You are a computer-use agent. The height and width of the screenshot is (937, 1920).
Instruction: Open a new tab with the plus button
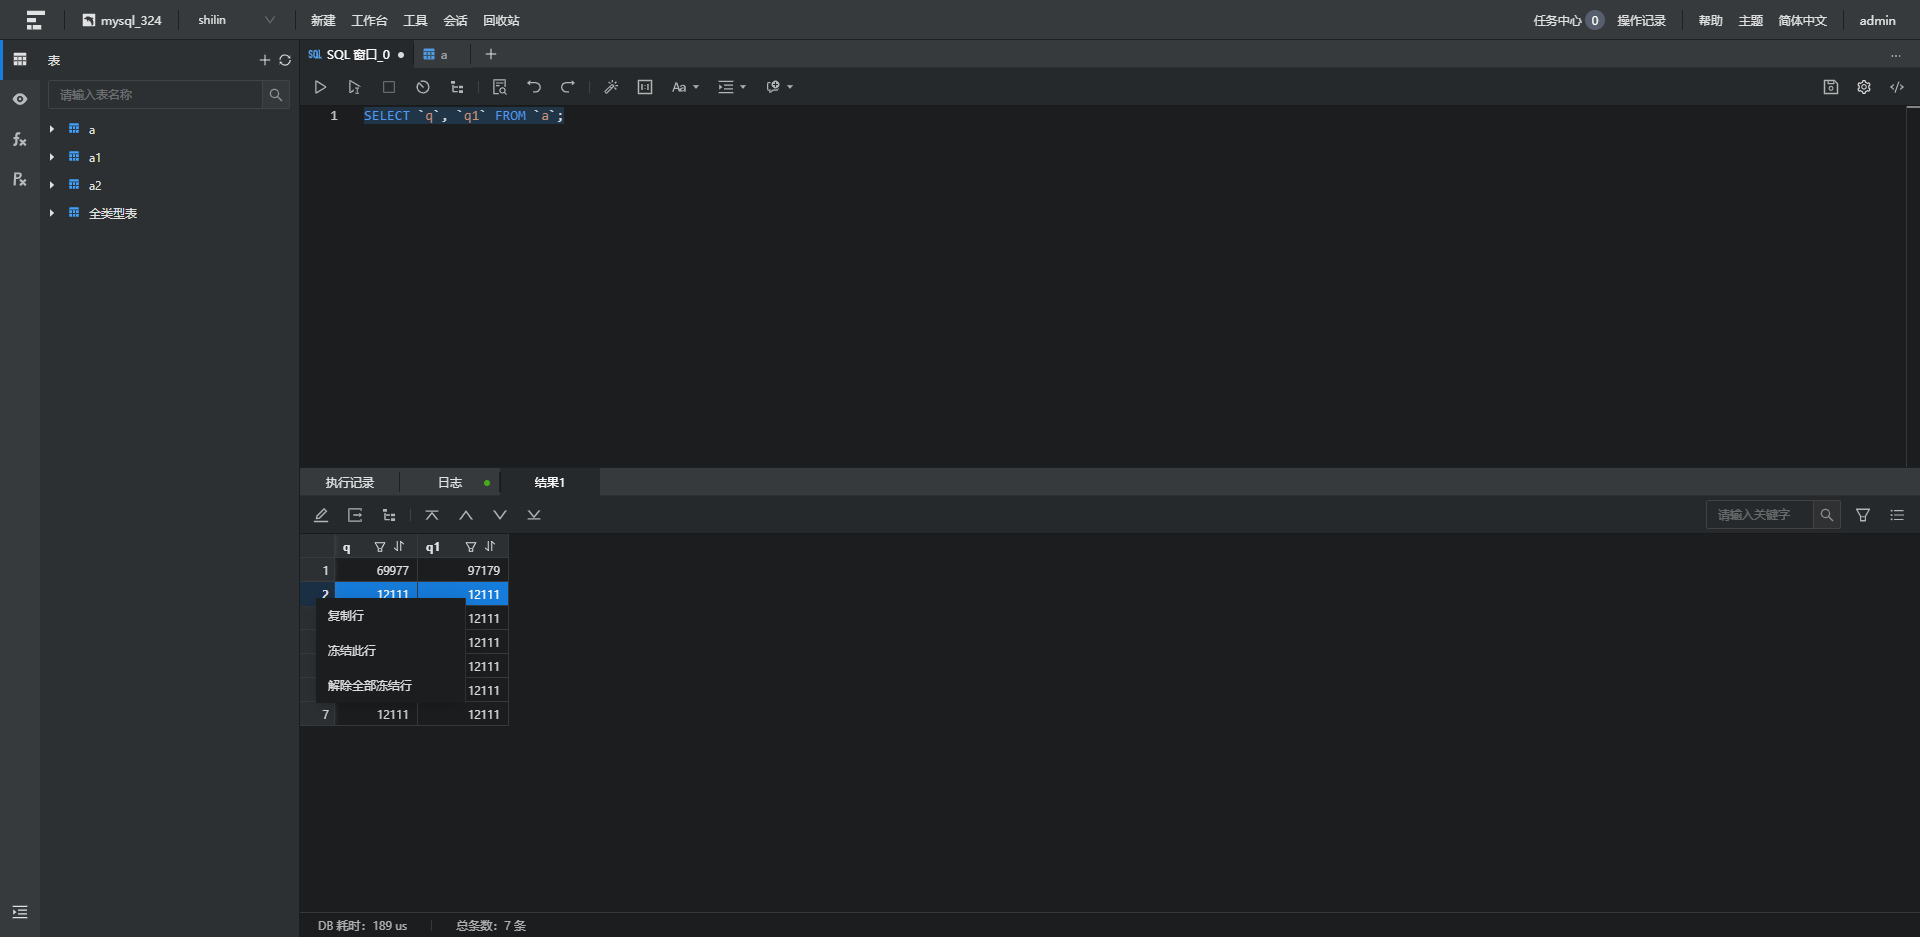490,54
